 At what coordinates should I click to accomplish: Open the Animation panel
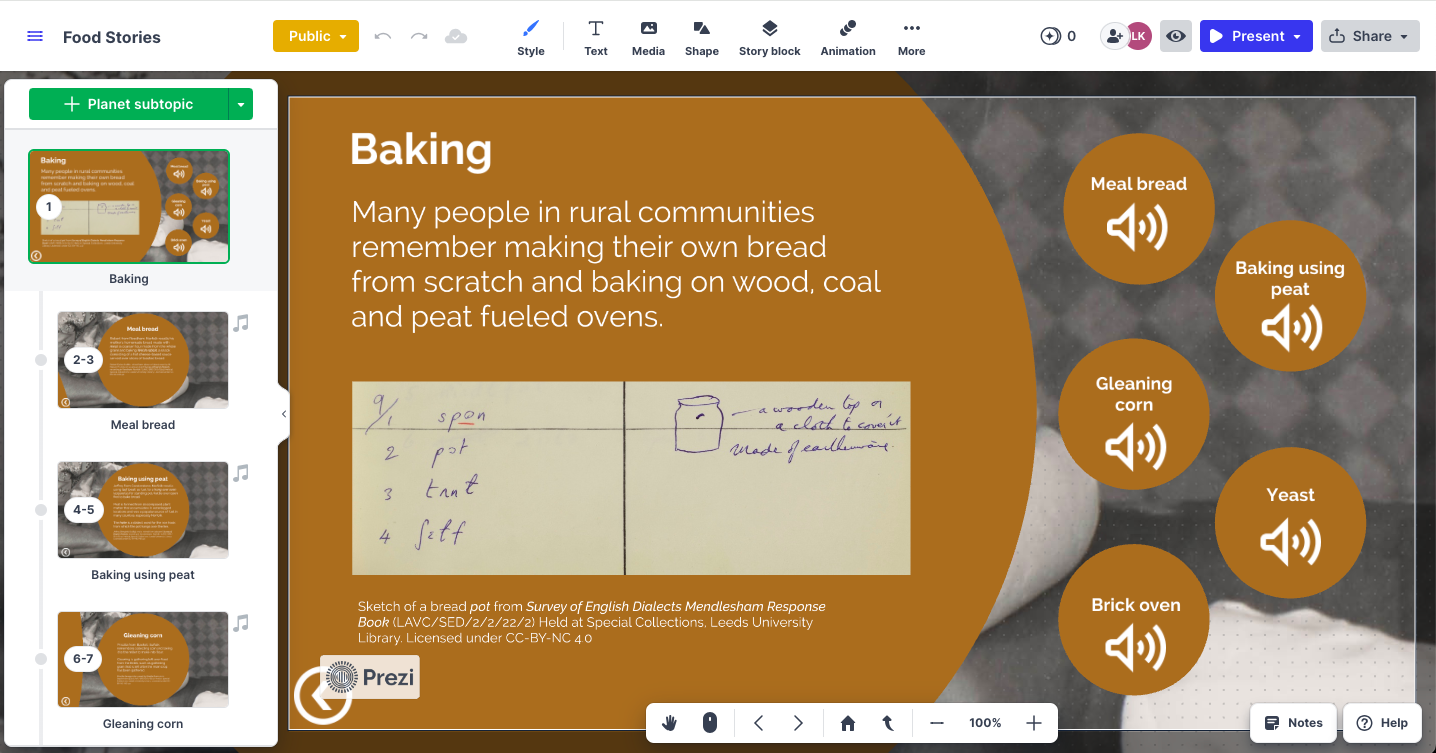point(848,37)
